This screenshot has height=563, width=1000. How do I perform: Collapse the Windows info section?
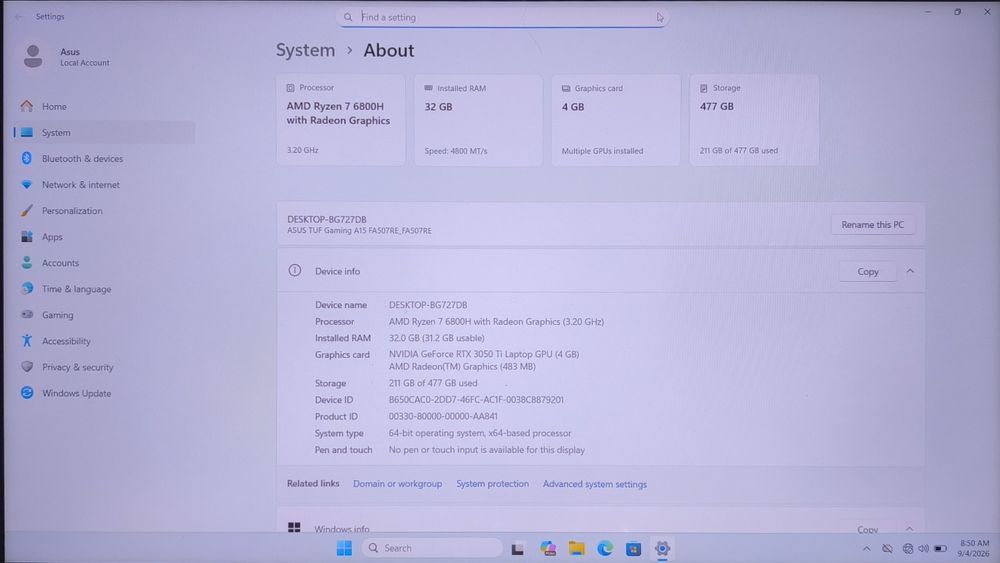pos(909,529)
